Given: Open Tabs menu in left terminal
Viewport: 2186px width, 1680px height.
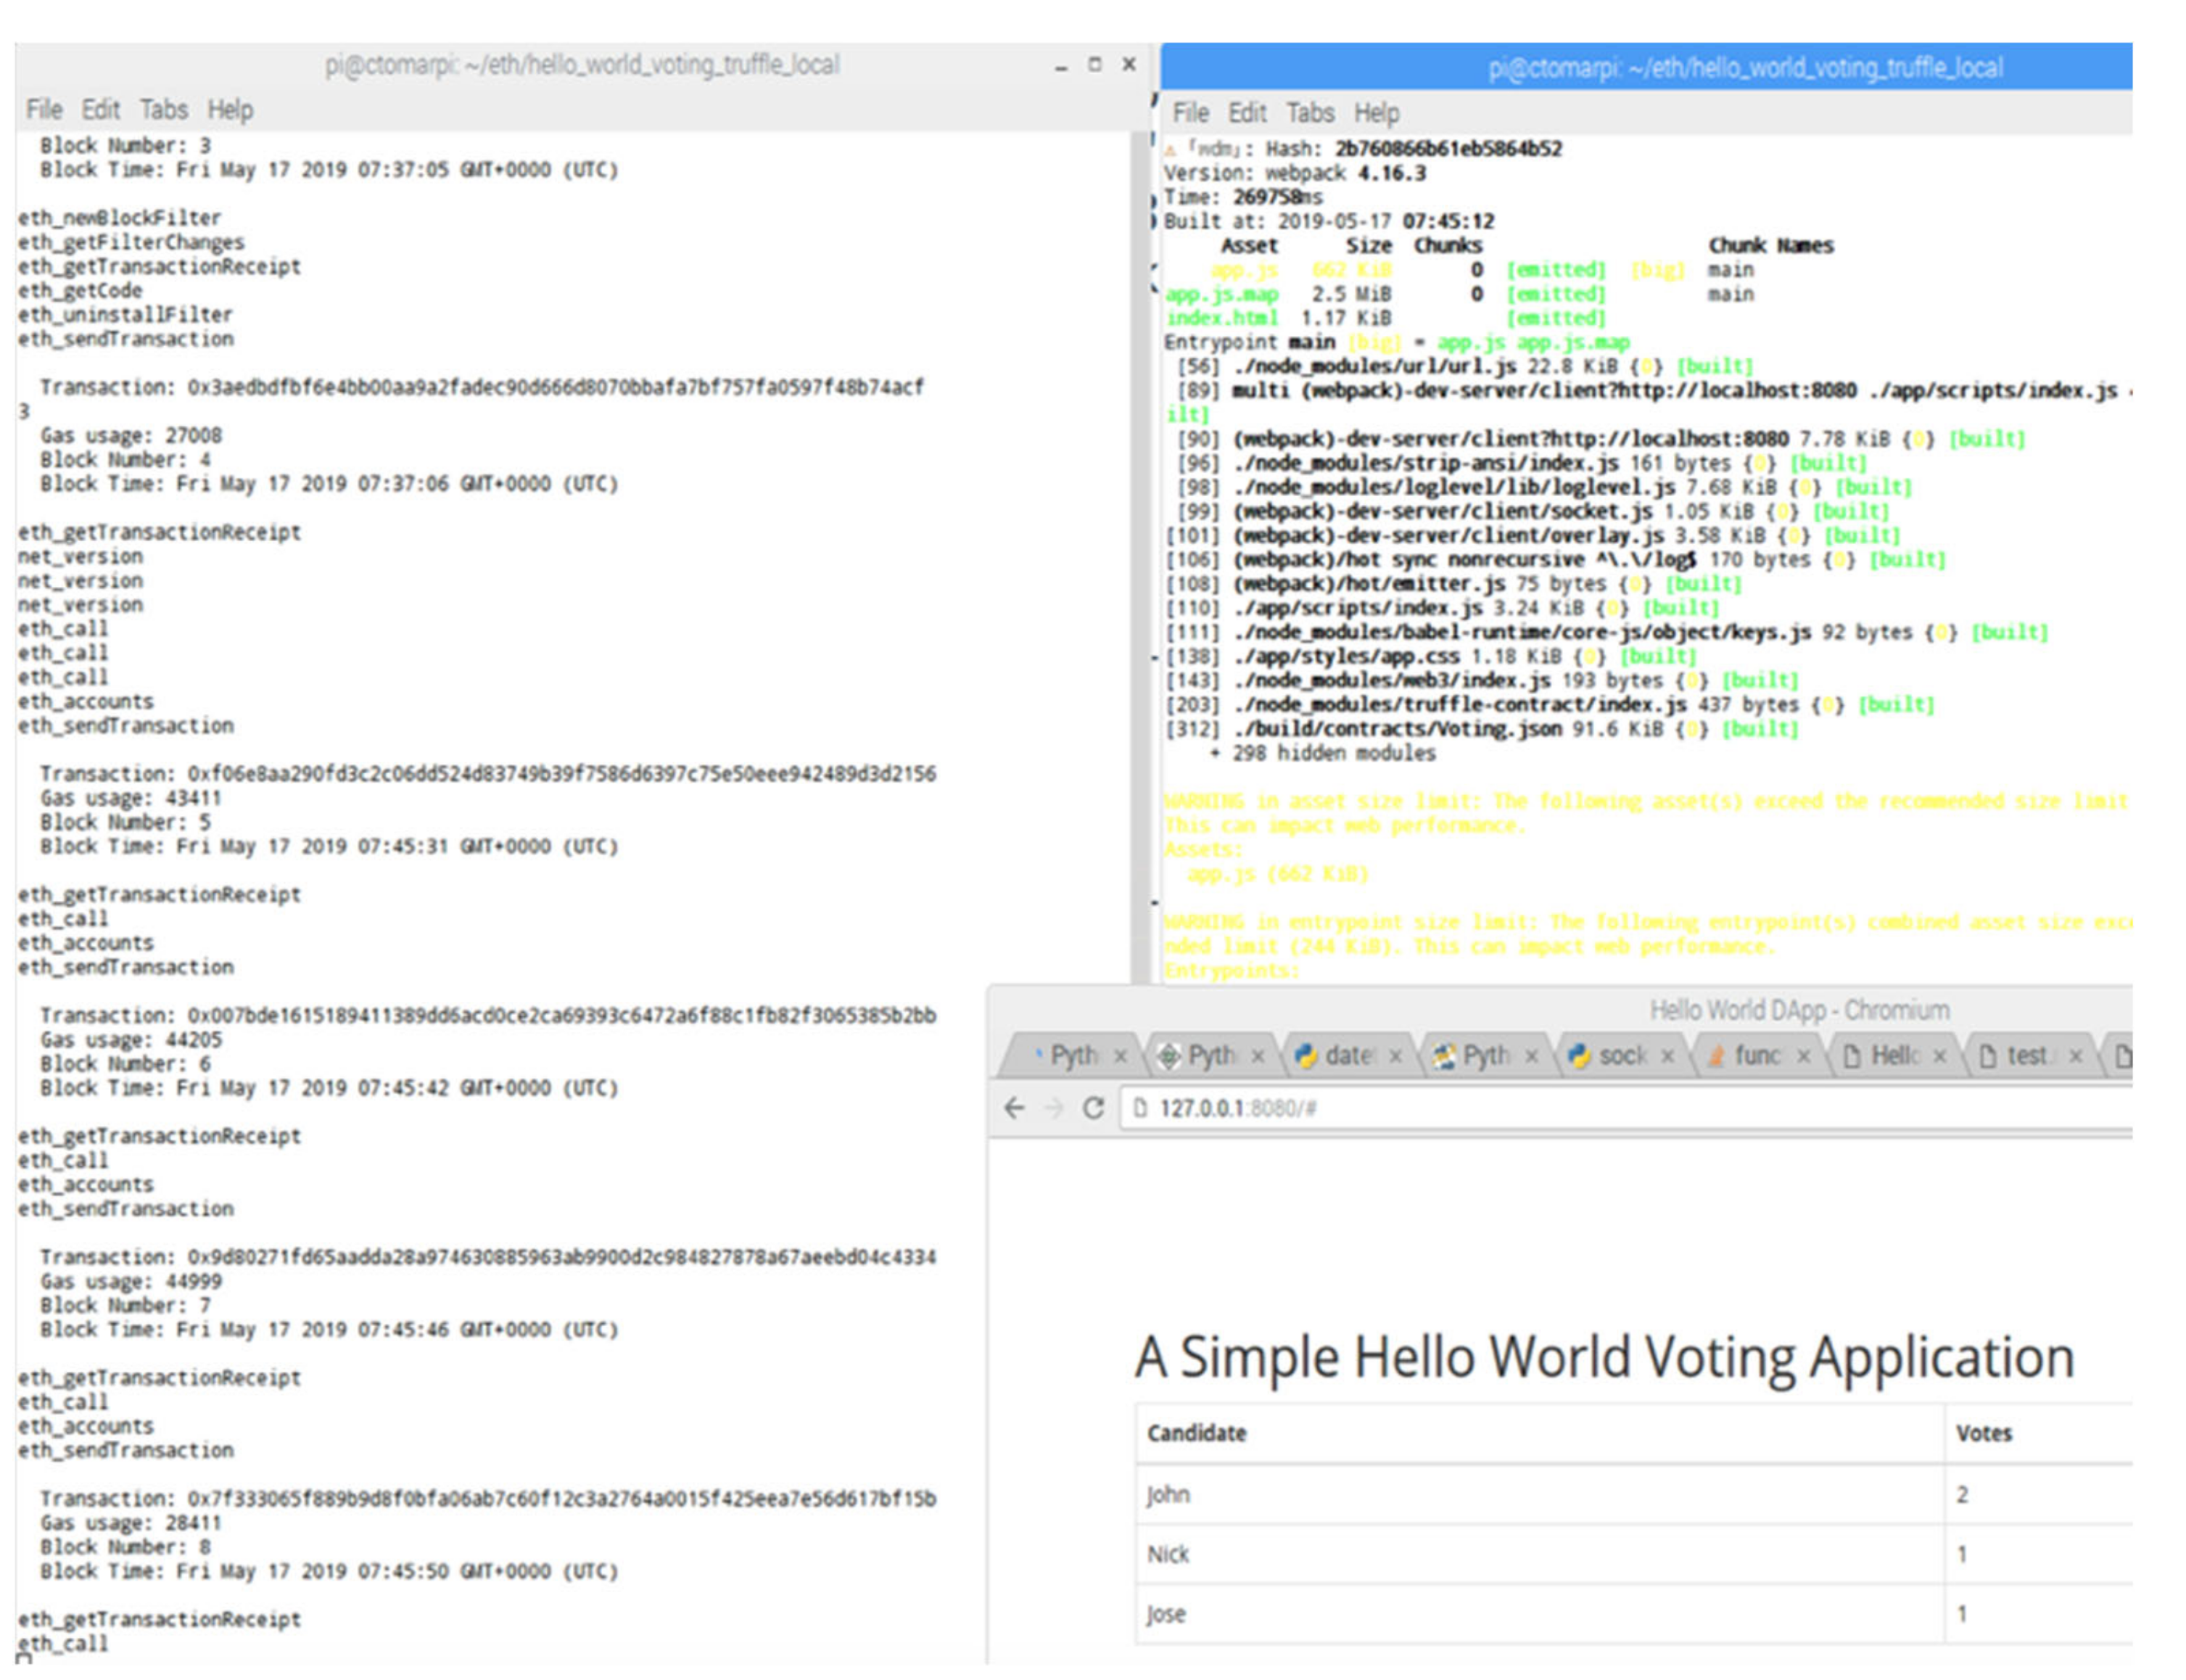Looking at the screenshot, I should coord(163,109).
